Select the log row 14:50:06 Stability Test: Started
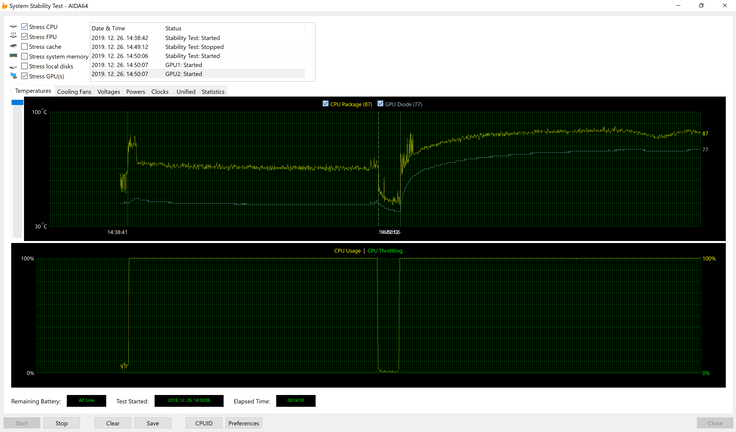The height and width of the screenshot is (432, 736). 198,56
